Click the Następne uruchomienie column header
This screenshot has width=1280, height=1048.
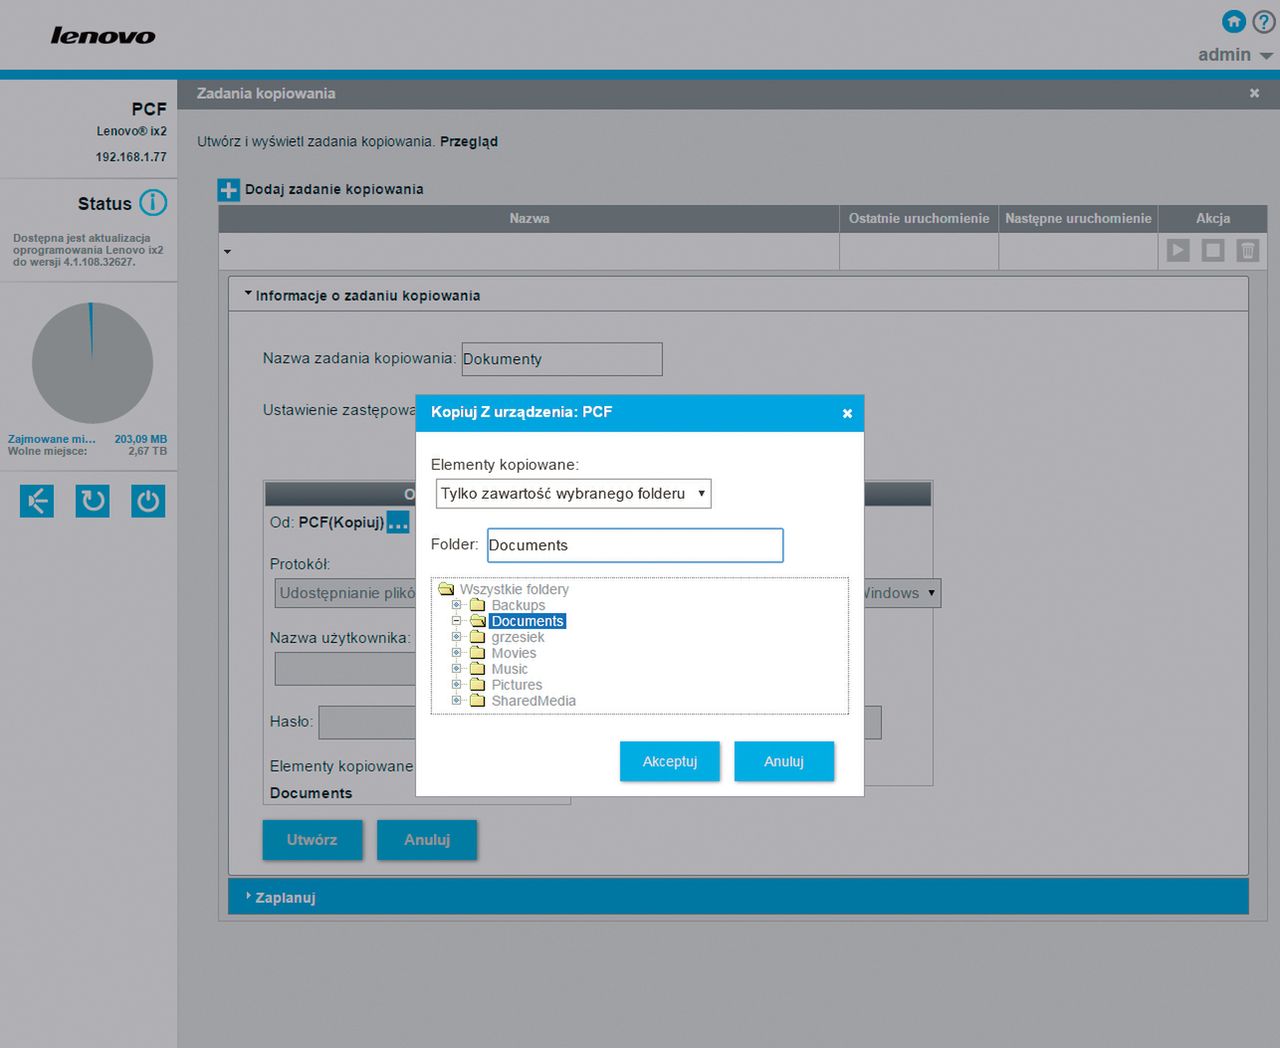click(1078, 218)
